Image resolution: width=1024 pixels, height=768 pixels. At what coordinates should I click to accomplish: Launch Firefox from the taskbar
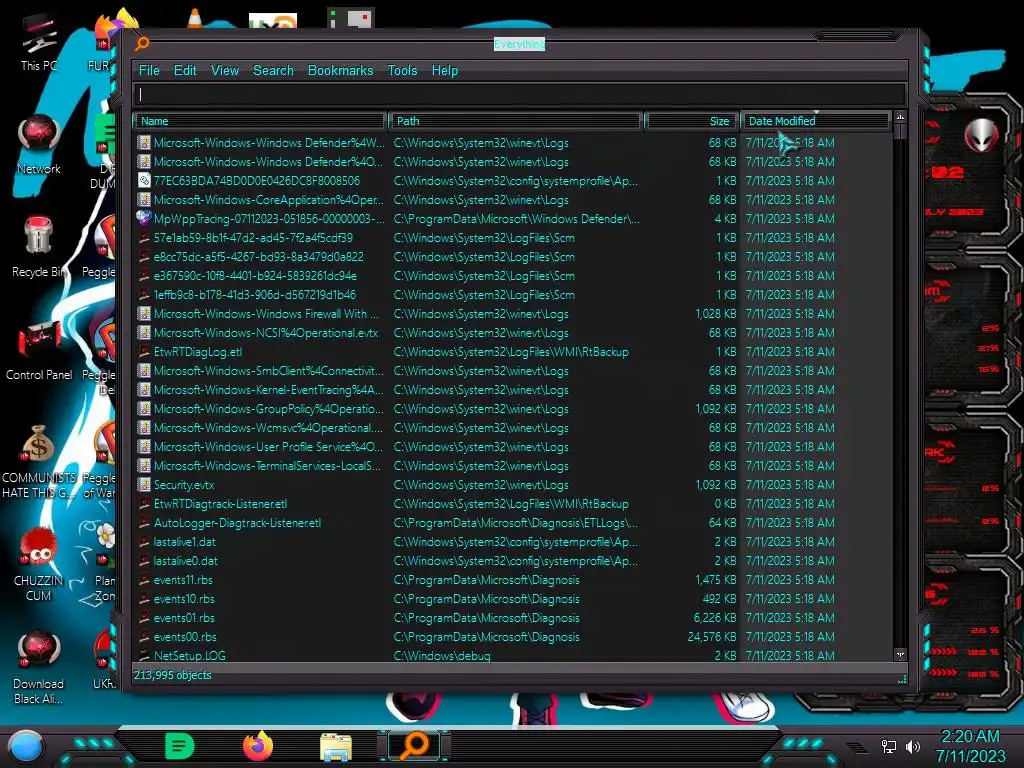[x=258, y=746]
